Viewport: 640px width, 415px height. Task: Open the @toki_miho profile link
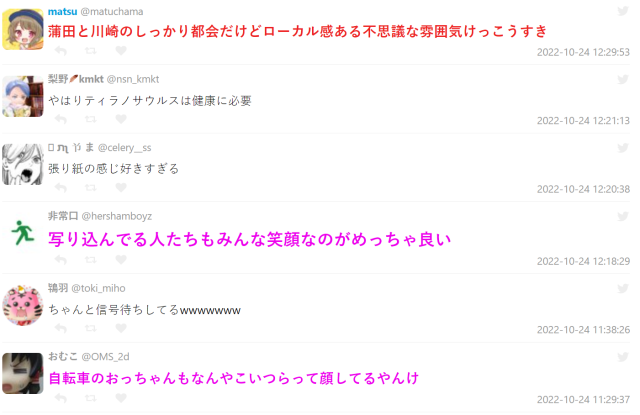[x=98, y=289]
